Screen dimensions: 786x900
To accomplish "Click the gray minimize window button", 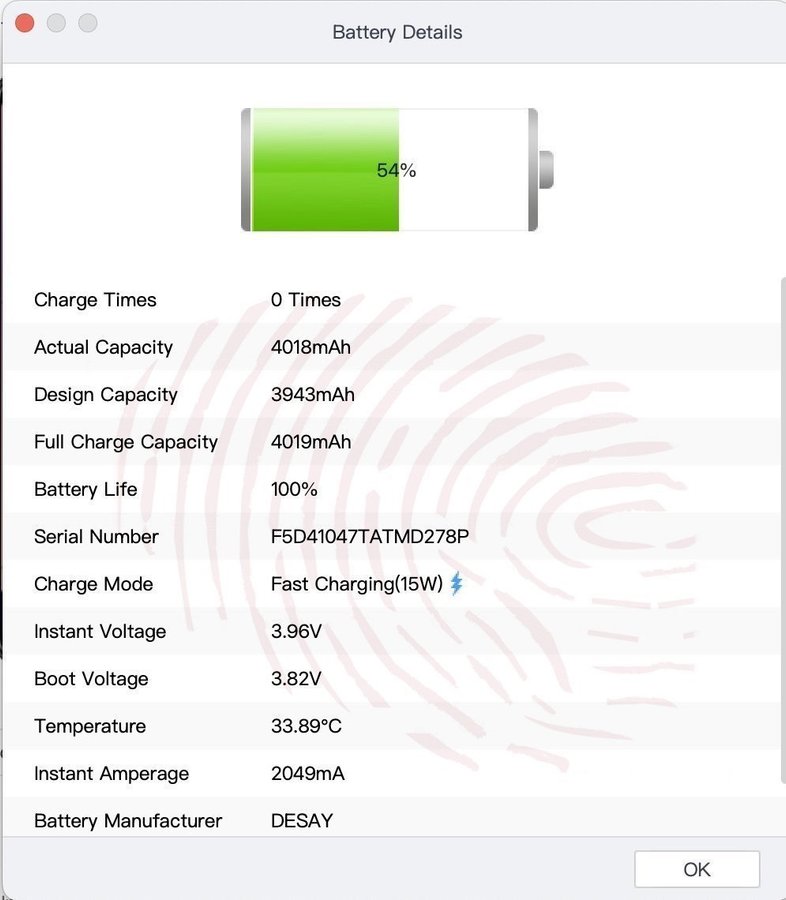I will pyautogui.click(x=56, y=23).
